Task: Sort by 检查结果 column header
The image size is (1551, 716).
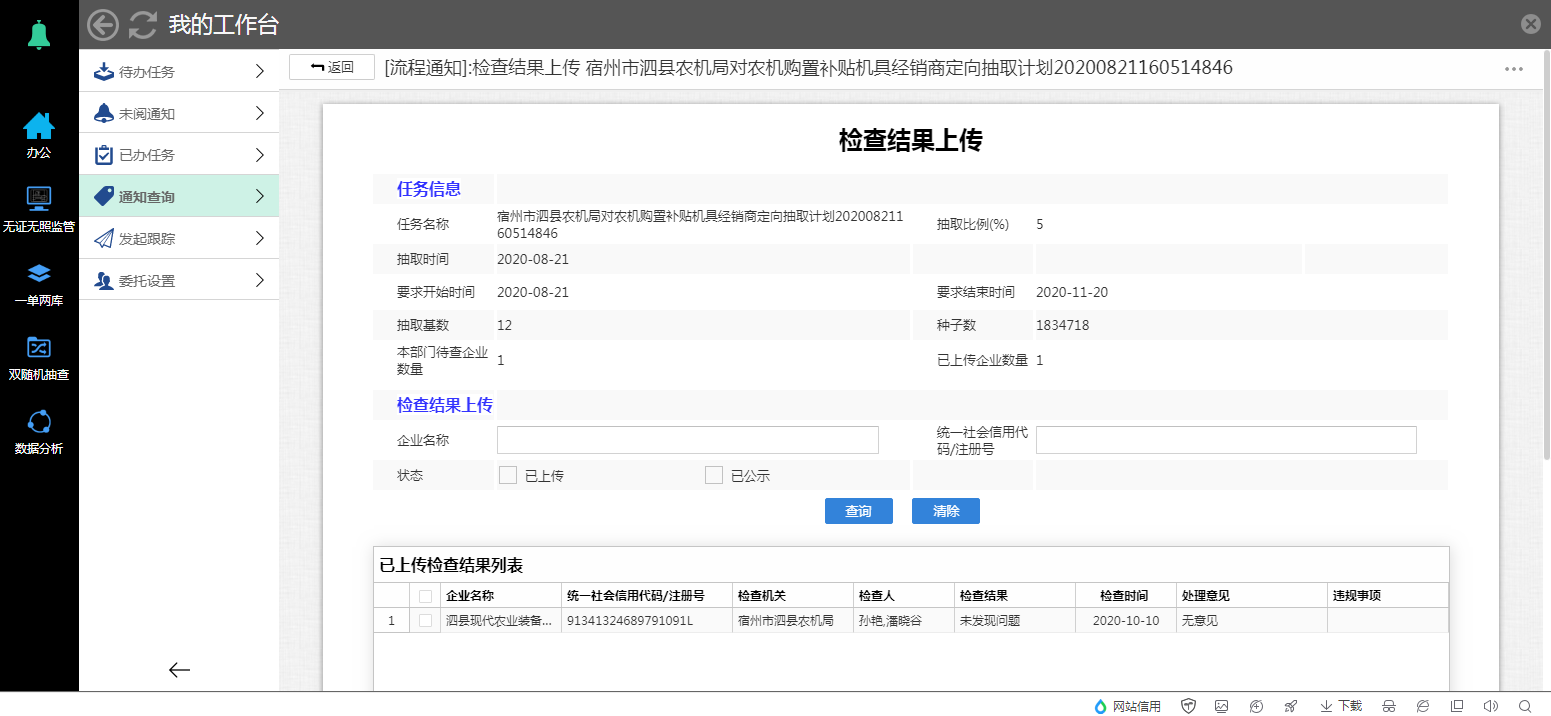Action: tap(1014, 595)
